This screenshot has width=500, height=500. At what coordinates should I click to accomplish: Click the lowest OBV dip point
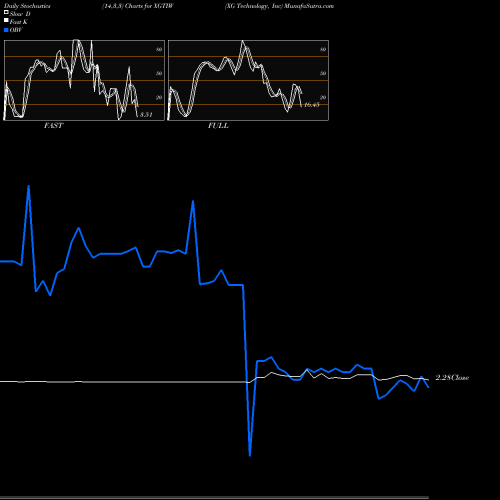(x=250, y=455)
